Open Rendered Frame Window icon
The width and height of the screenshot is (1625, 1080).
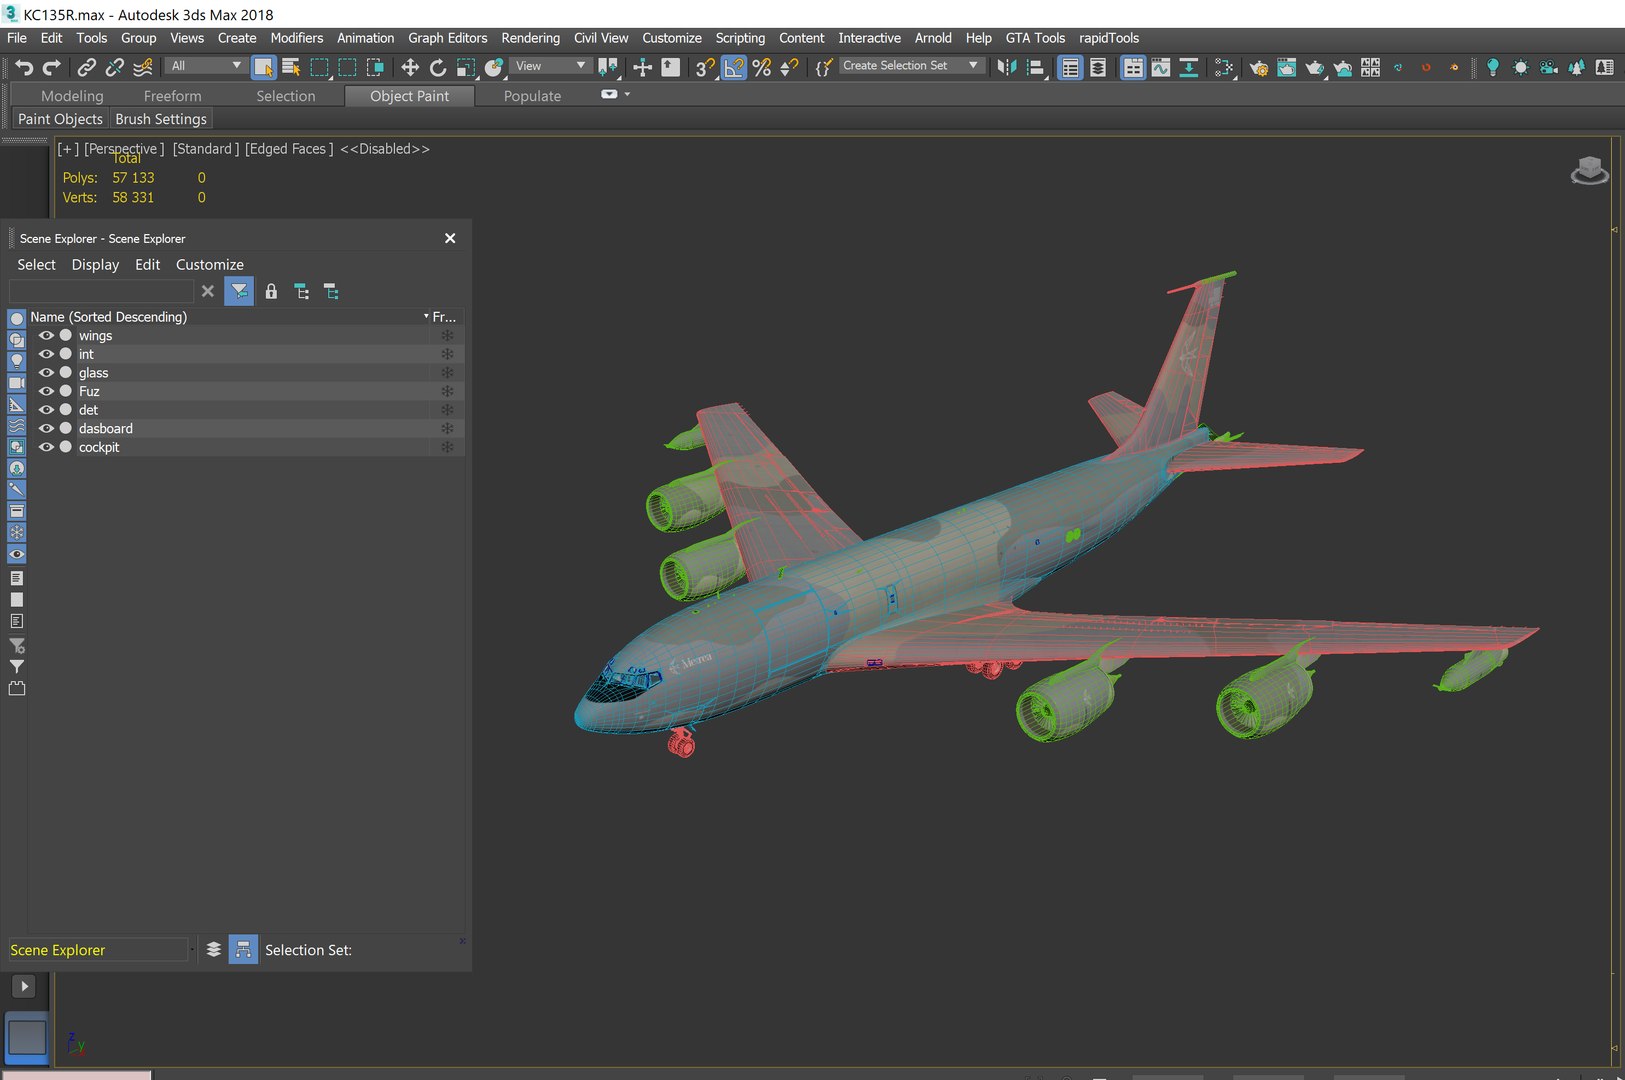(x=1286, y=67)
